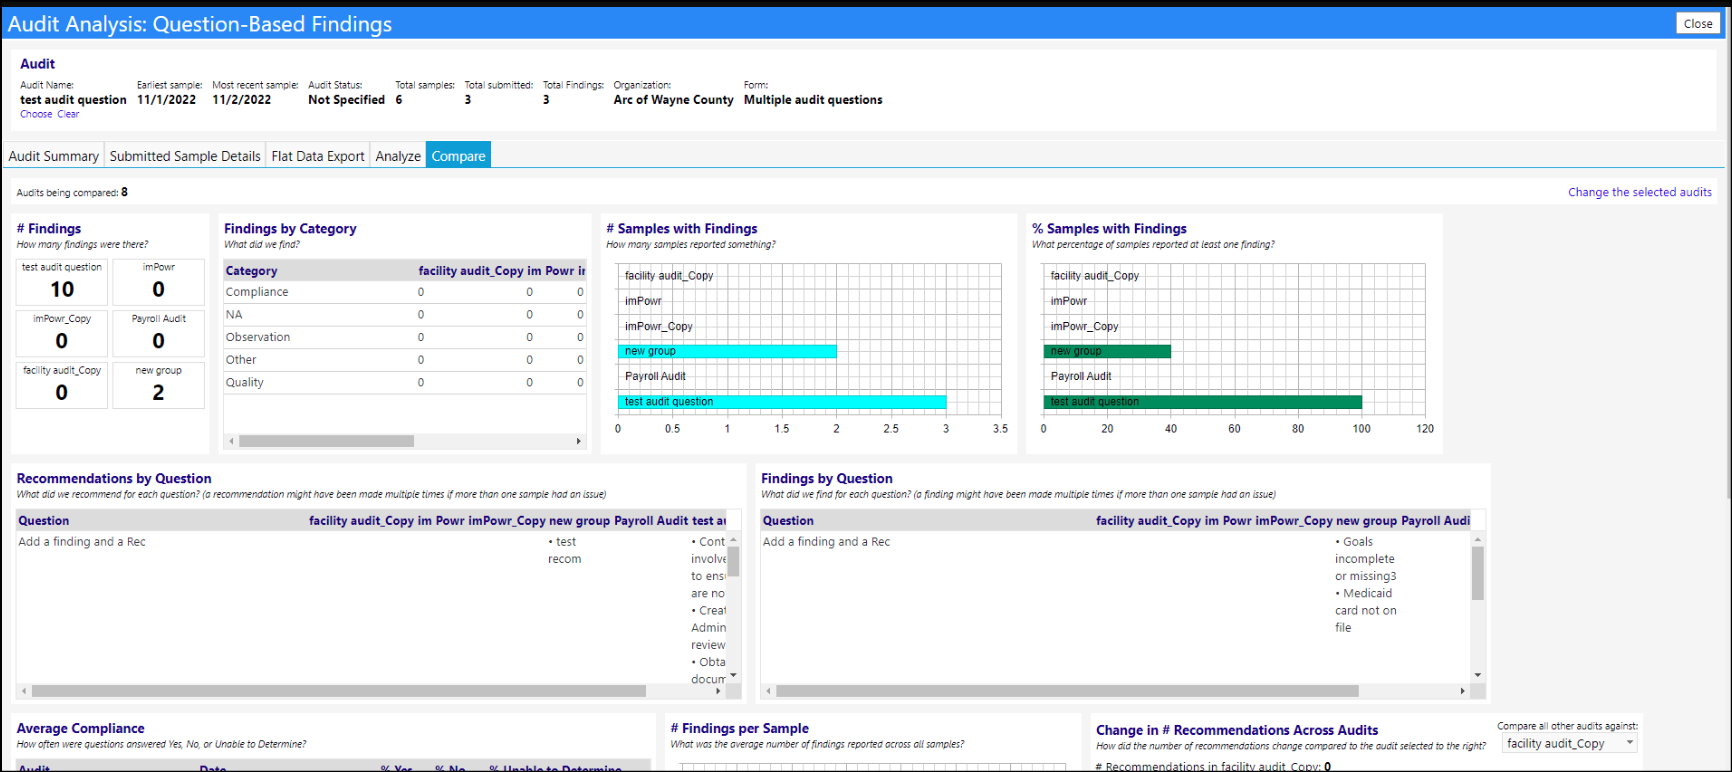1732x772 pixels.
Task: Click the Choose link under Audit Name
Action: point(36,114)
